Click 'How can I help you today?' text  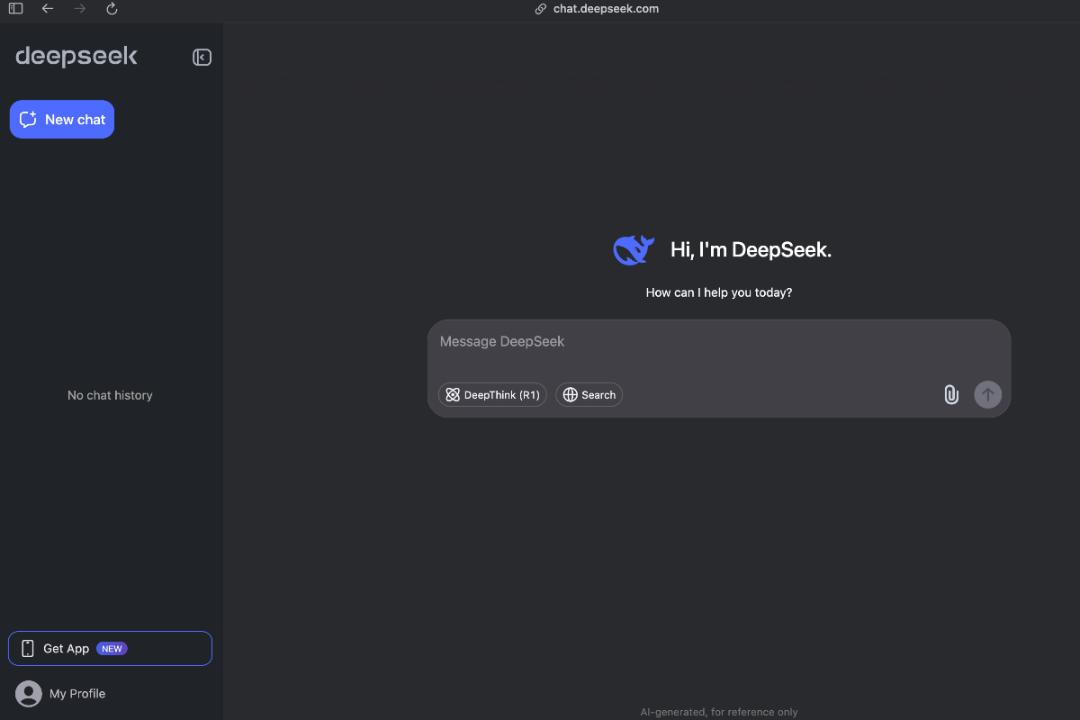tap(718, 293)
